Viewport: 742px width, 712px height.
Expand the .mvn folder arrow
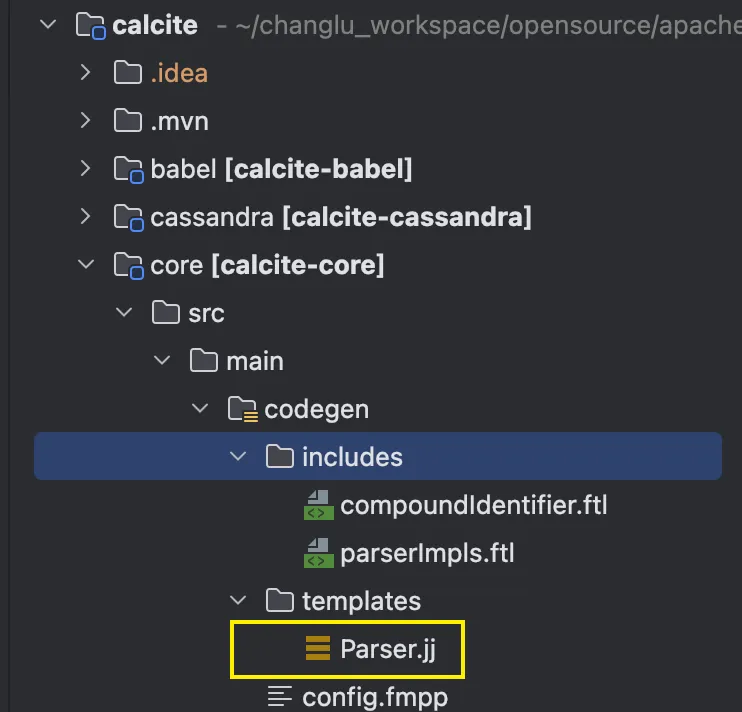click(x=86, y=121)
